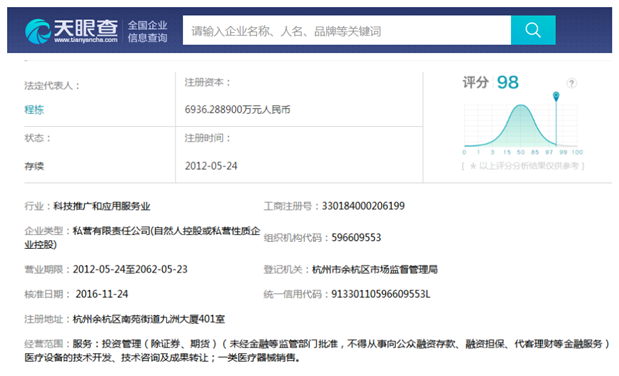The height and width of the screenshot is (376, 619).
Task: Click unified credit code 91330110596609553L
Action: point(381,294)
